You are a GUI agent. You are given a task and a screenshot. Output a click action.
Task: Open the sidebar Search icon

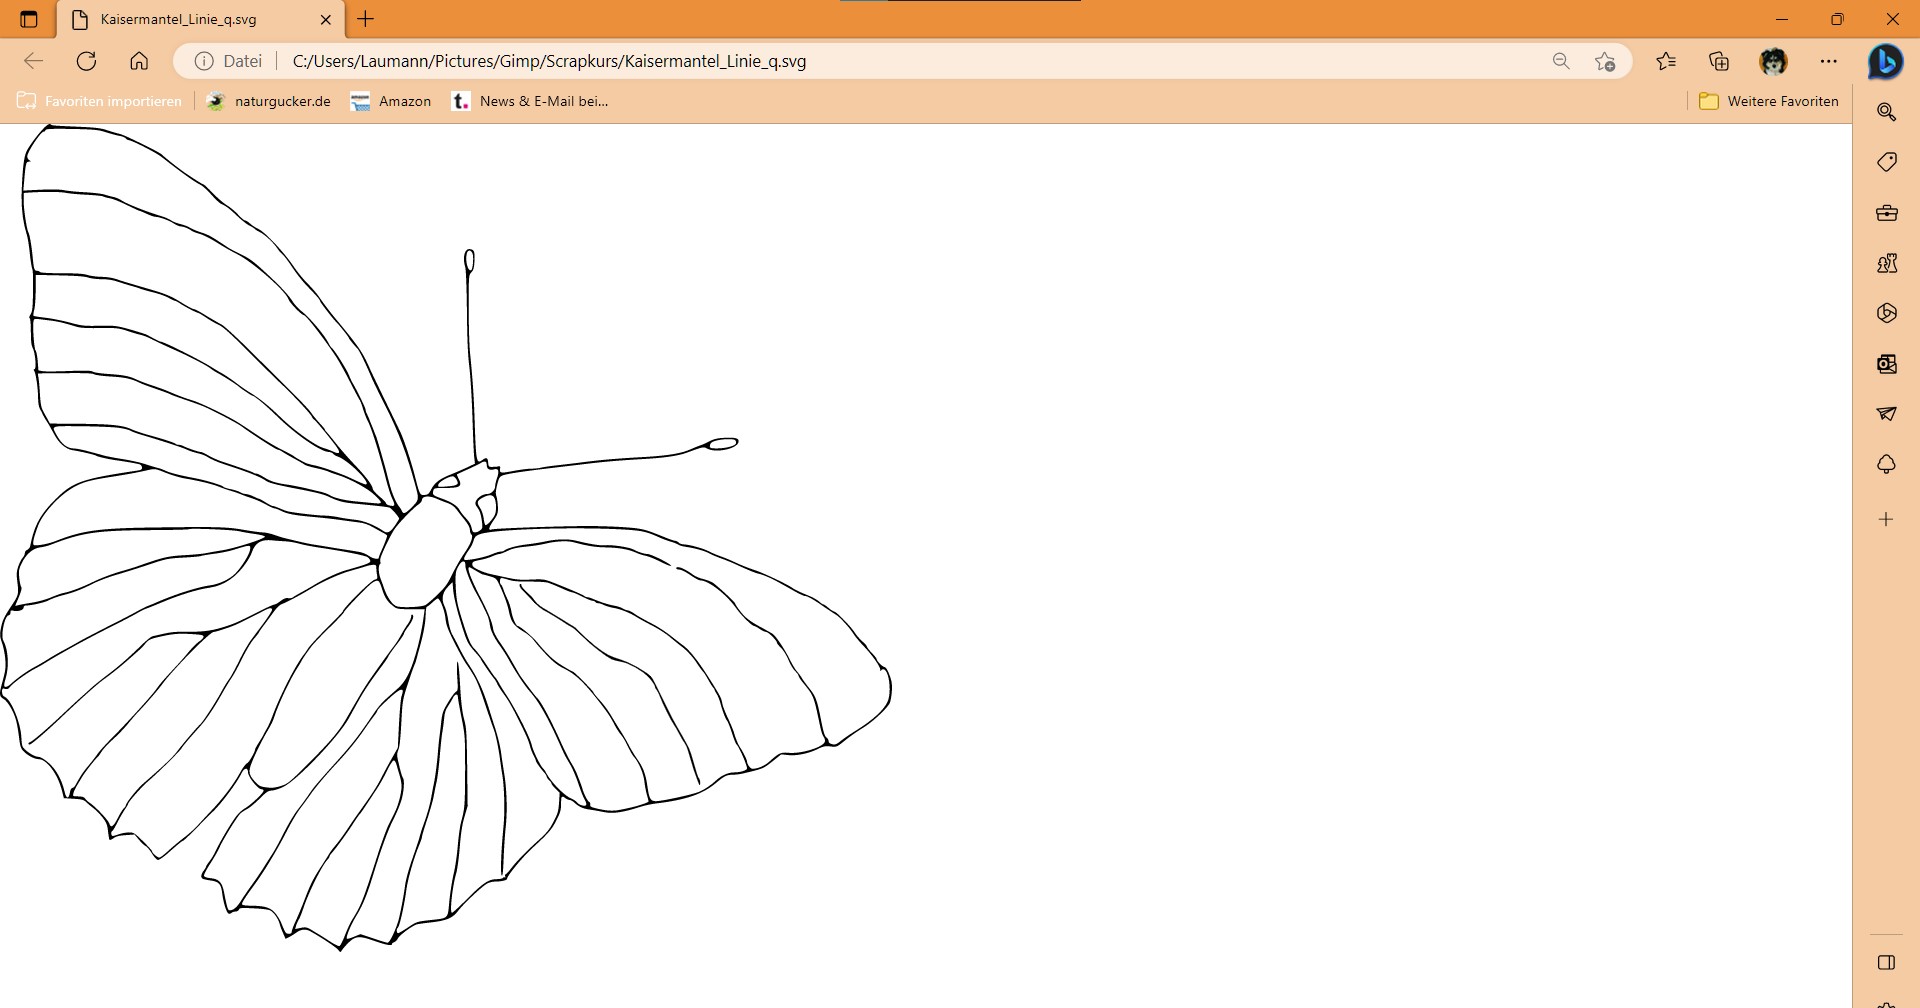(x=1886, y=112)
